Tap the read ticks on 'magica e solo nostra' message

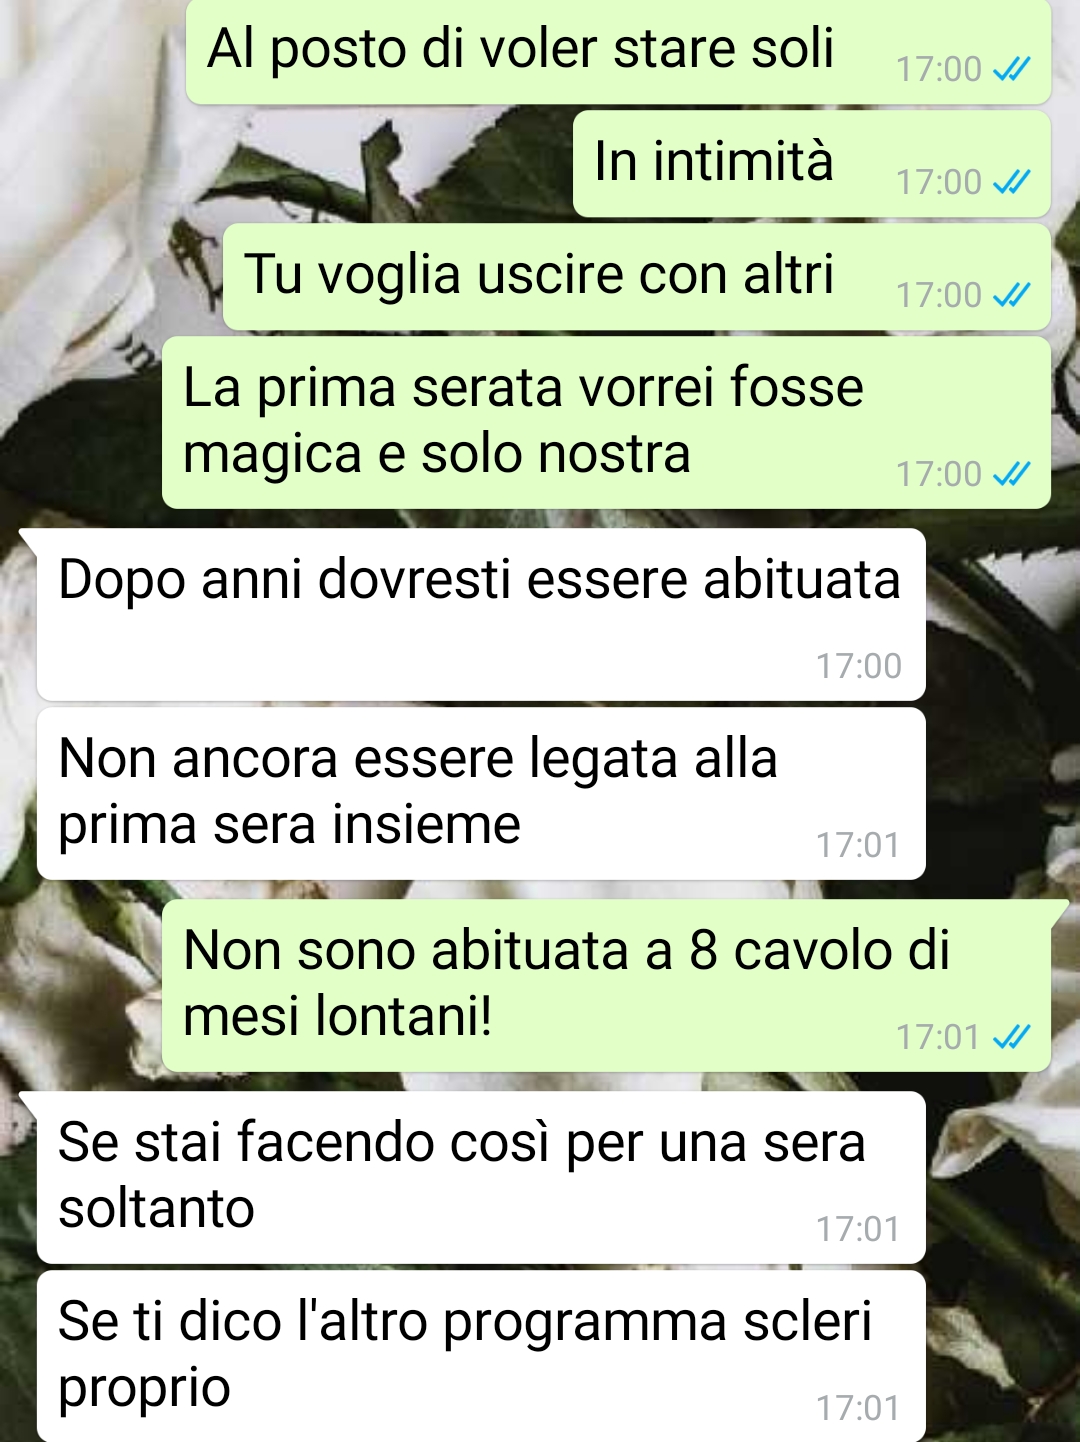point(1011,474)
